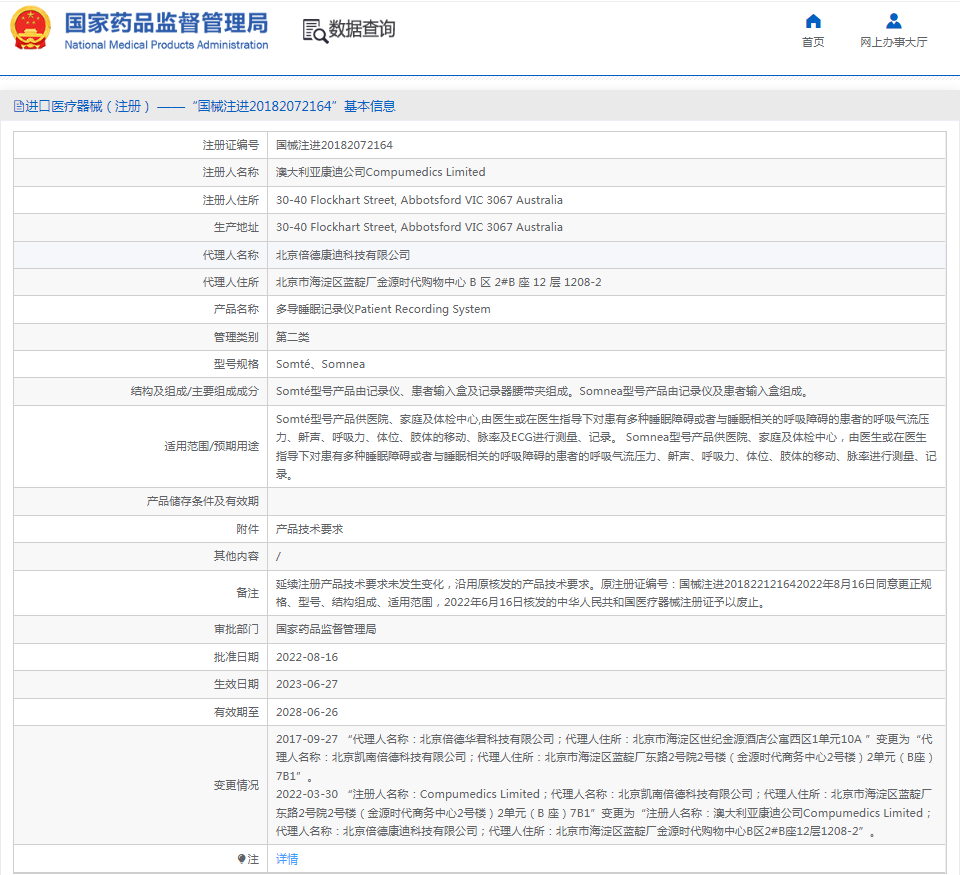Click the national emblem logo
This screenshot has height=875, width=960.
coord(30,29)
